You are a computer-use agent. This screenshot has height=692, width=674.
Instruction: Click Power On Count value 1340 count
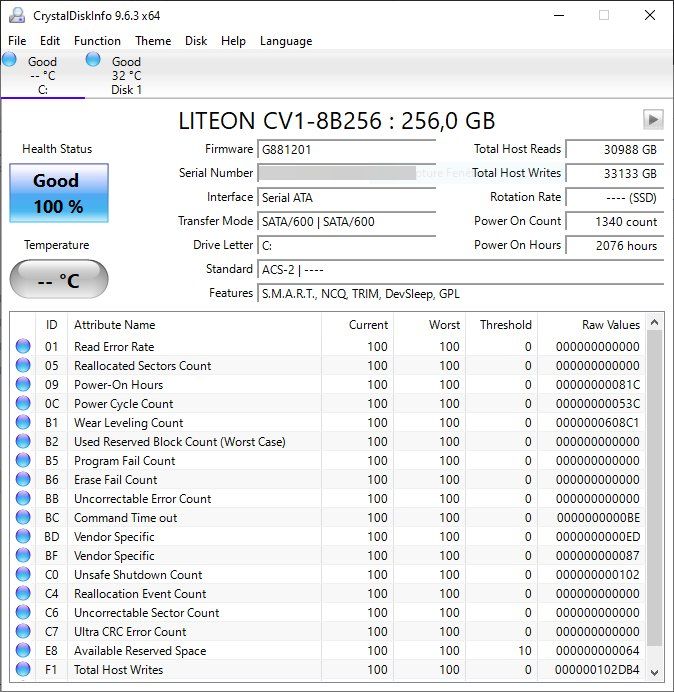[614, 221]
